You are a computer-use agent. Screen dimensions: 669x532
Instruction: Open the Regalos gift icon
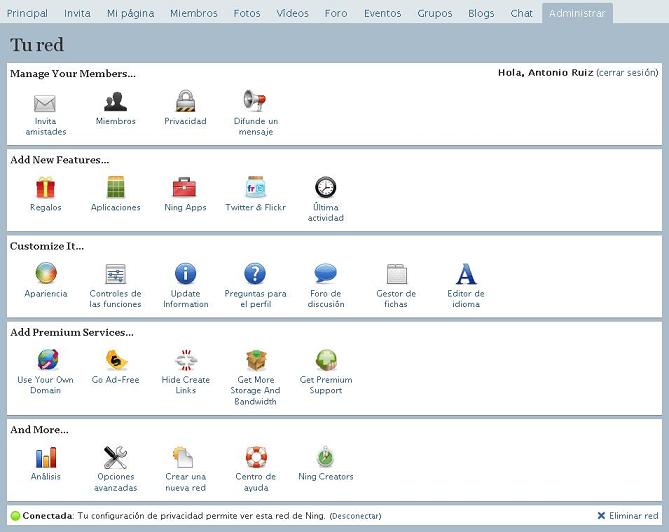[45, 188]
